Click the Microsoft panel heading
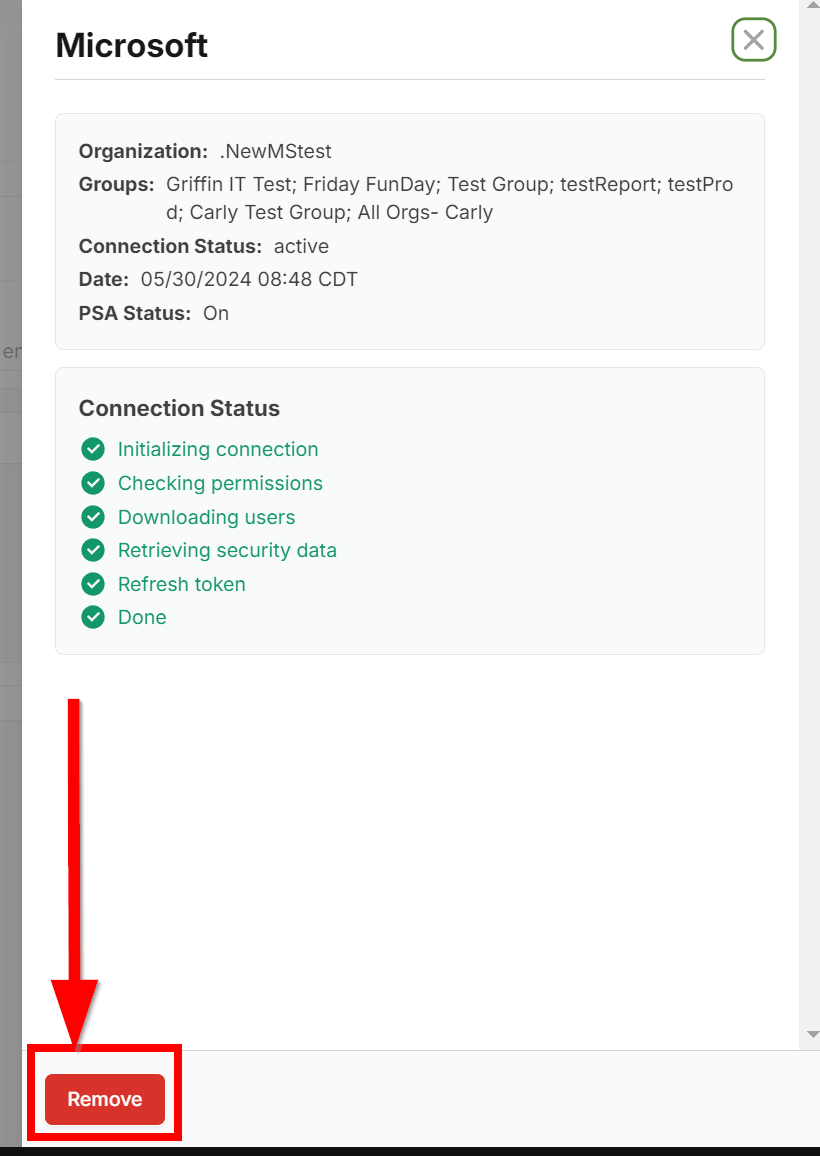 point(132,45)
